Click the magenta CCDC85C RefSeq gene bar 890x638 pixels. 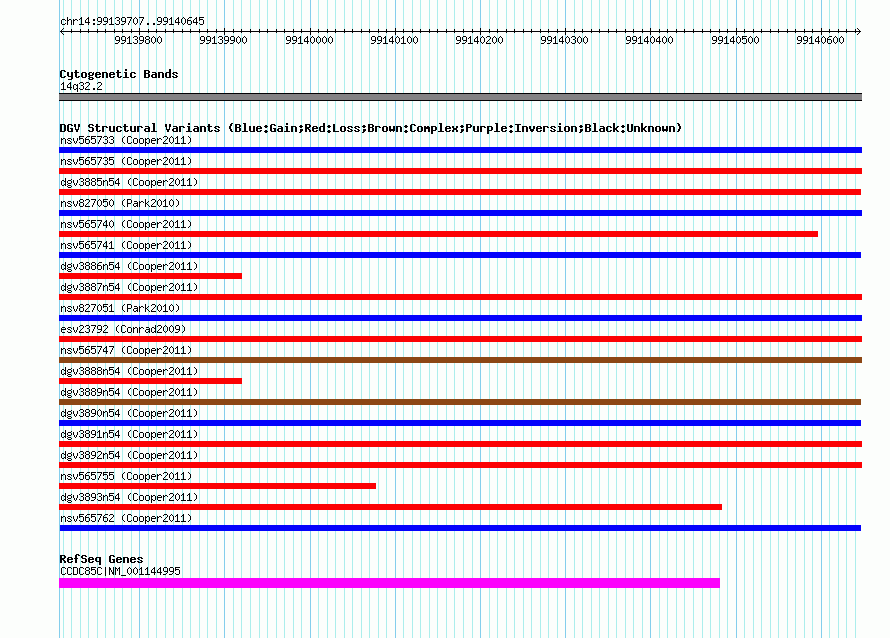[x=389, y=583]
